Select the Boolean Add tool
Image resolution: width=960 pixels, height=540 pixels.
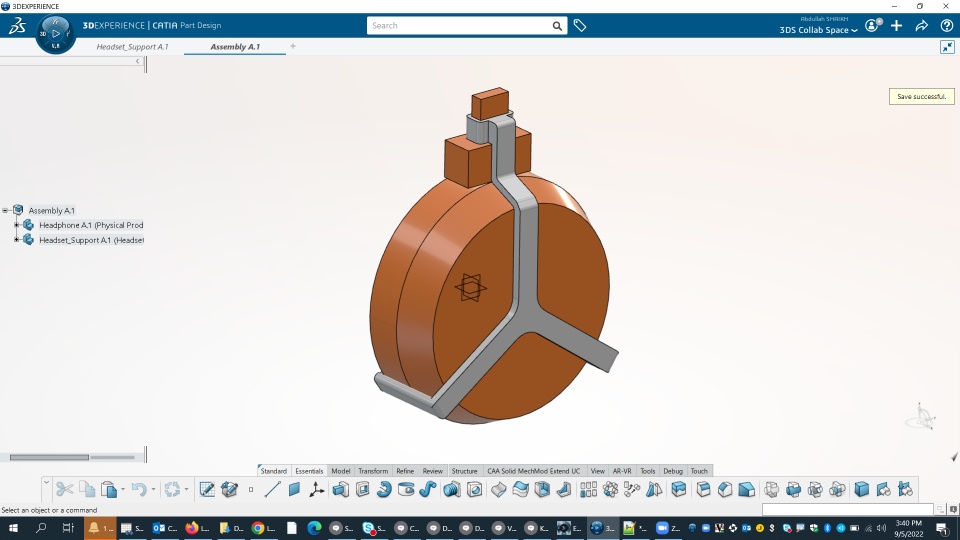[x=793, y=489]
